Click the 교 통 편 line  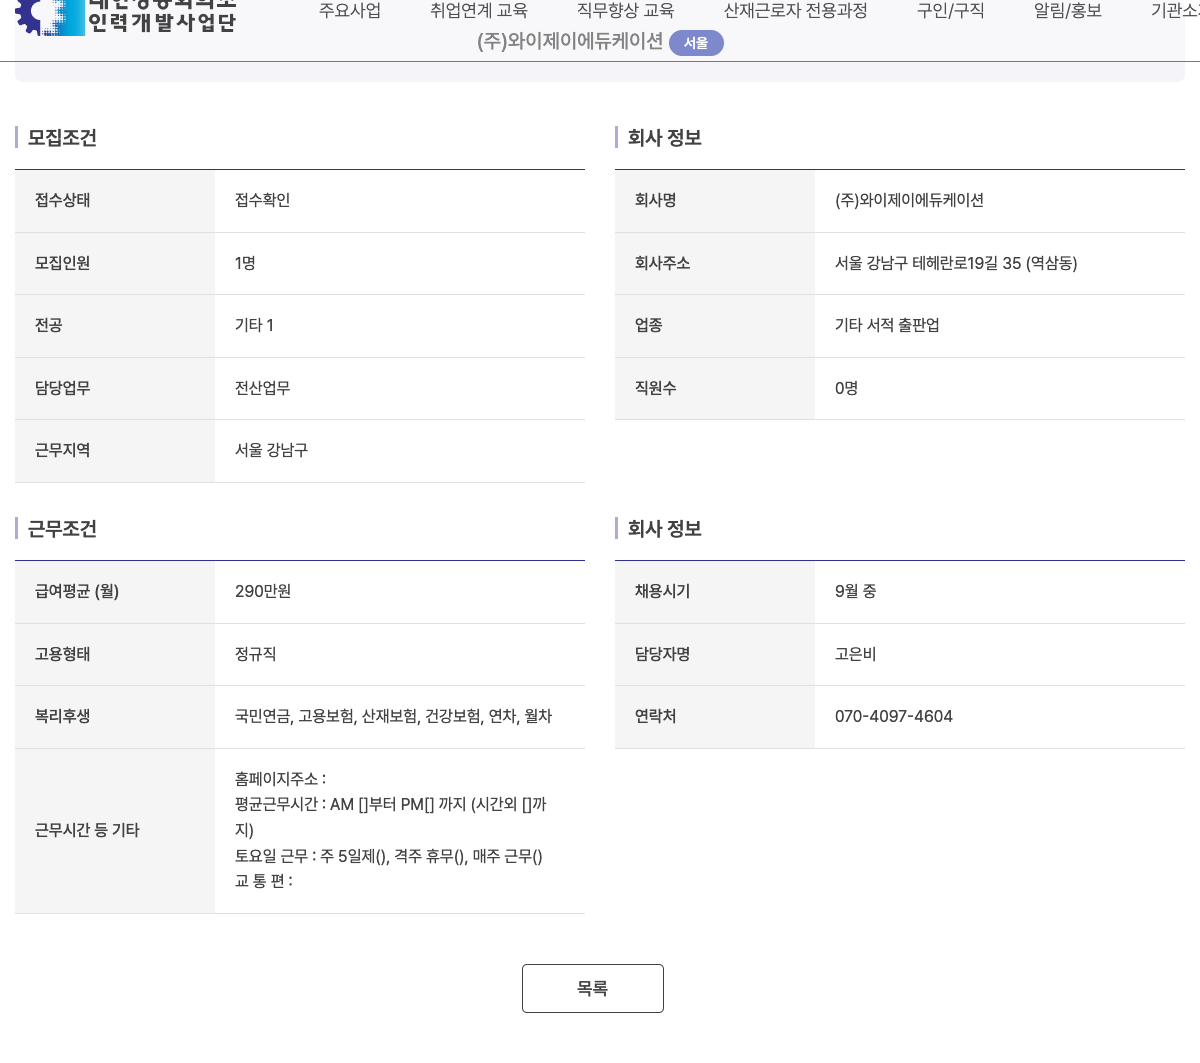tap(264, 881)
